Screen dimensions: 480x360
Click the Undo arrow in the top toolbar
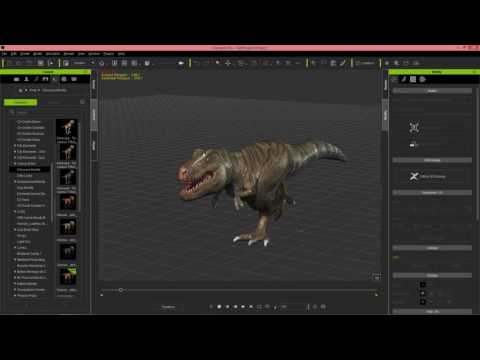pyautogui.click(x=197, y=63)
